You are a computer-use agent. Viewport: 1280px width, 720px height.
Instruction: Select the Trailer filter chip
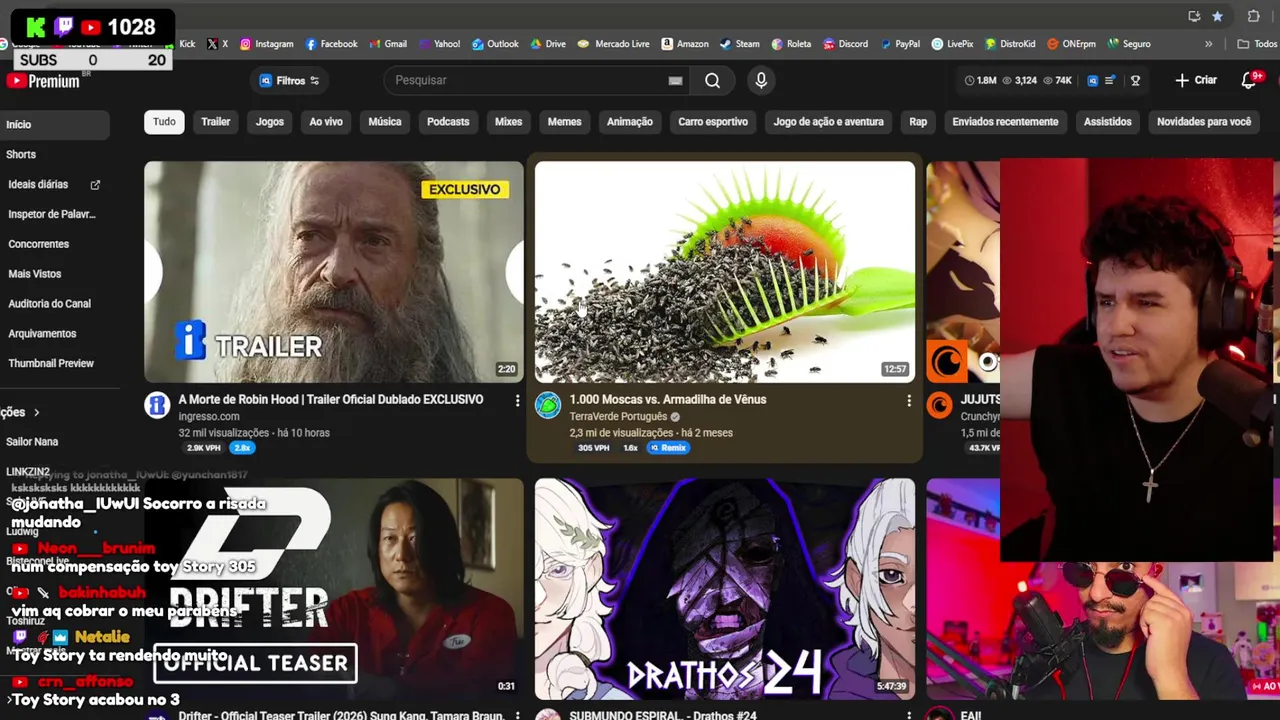[x=215, y=122]
